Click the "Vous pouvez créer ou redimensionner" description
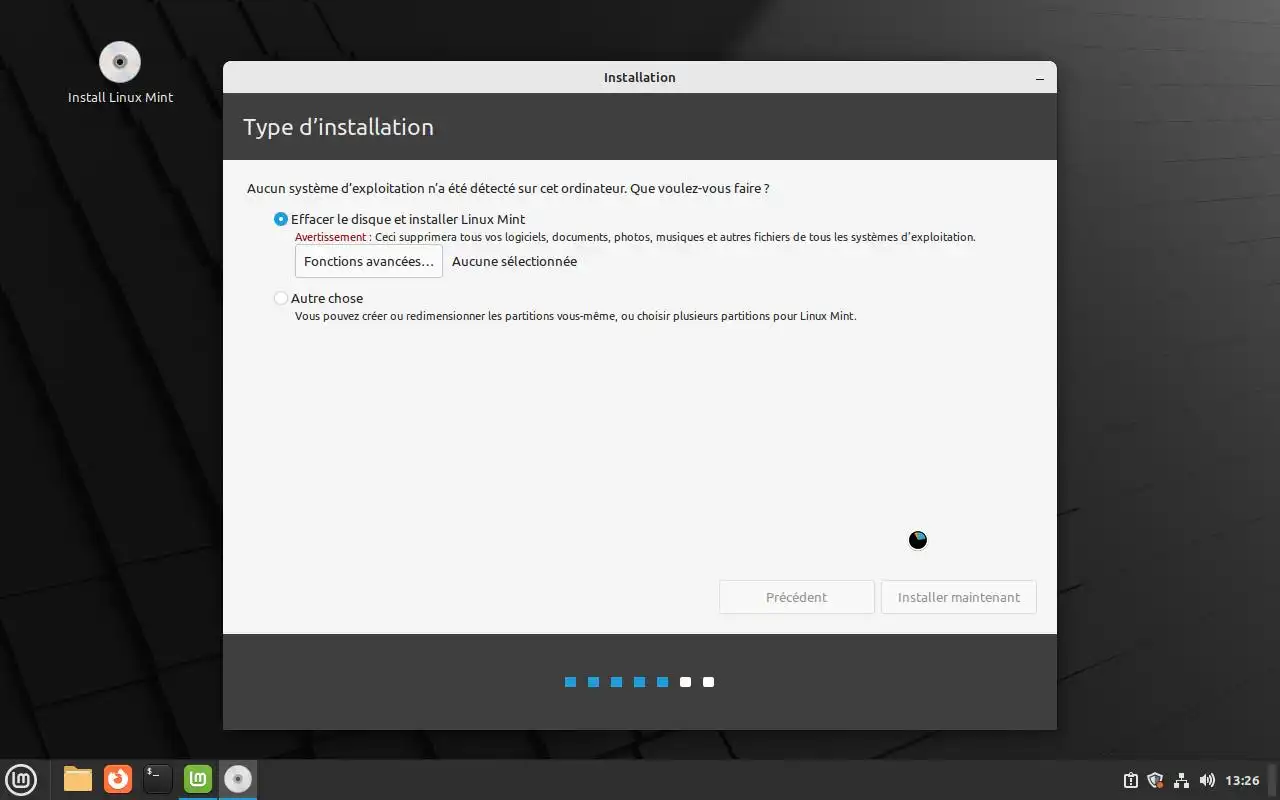Screen dimensions: 1280x800 tap(575, 316)
